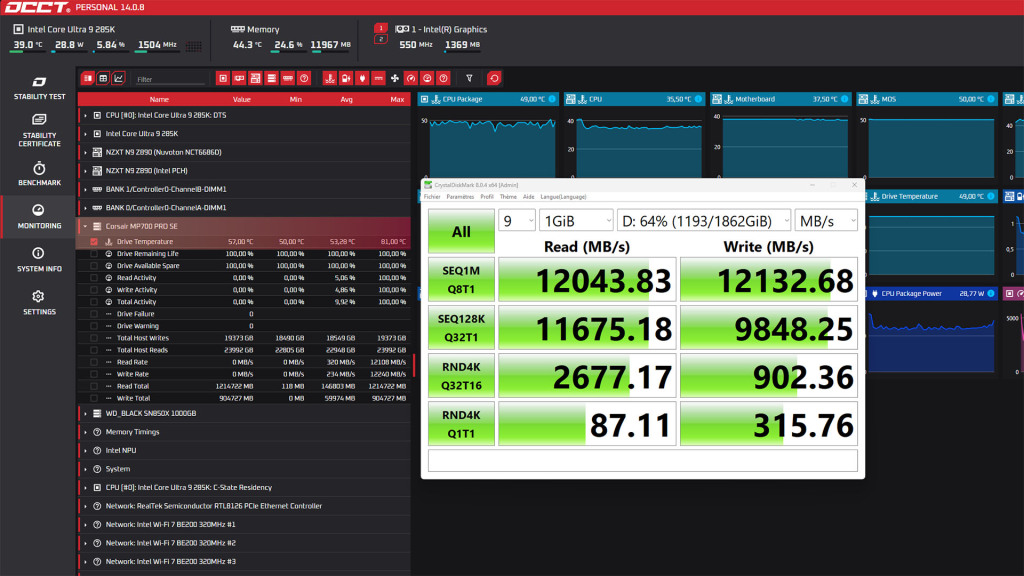The height and width of the screenshot is (576, 1024).
Task: Toggle usage dial readings filter icon
Action: 427,78
